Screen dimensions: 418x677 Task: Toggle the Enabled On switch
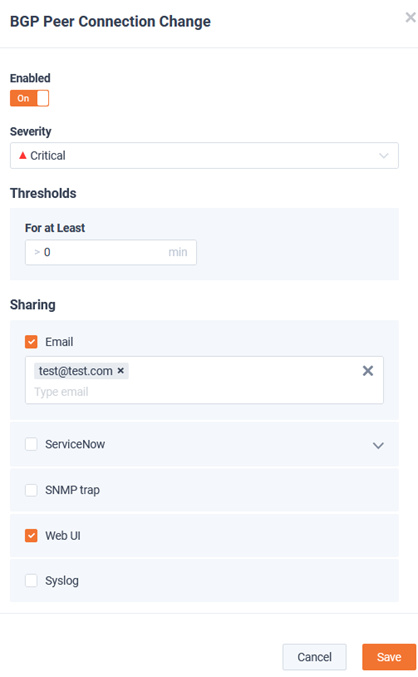29,98
